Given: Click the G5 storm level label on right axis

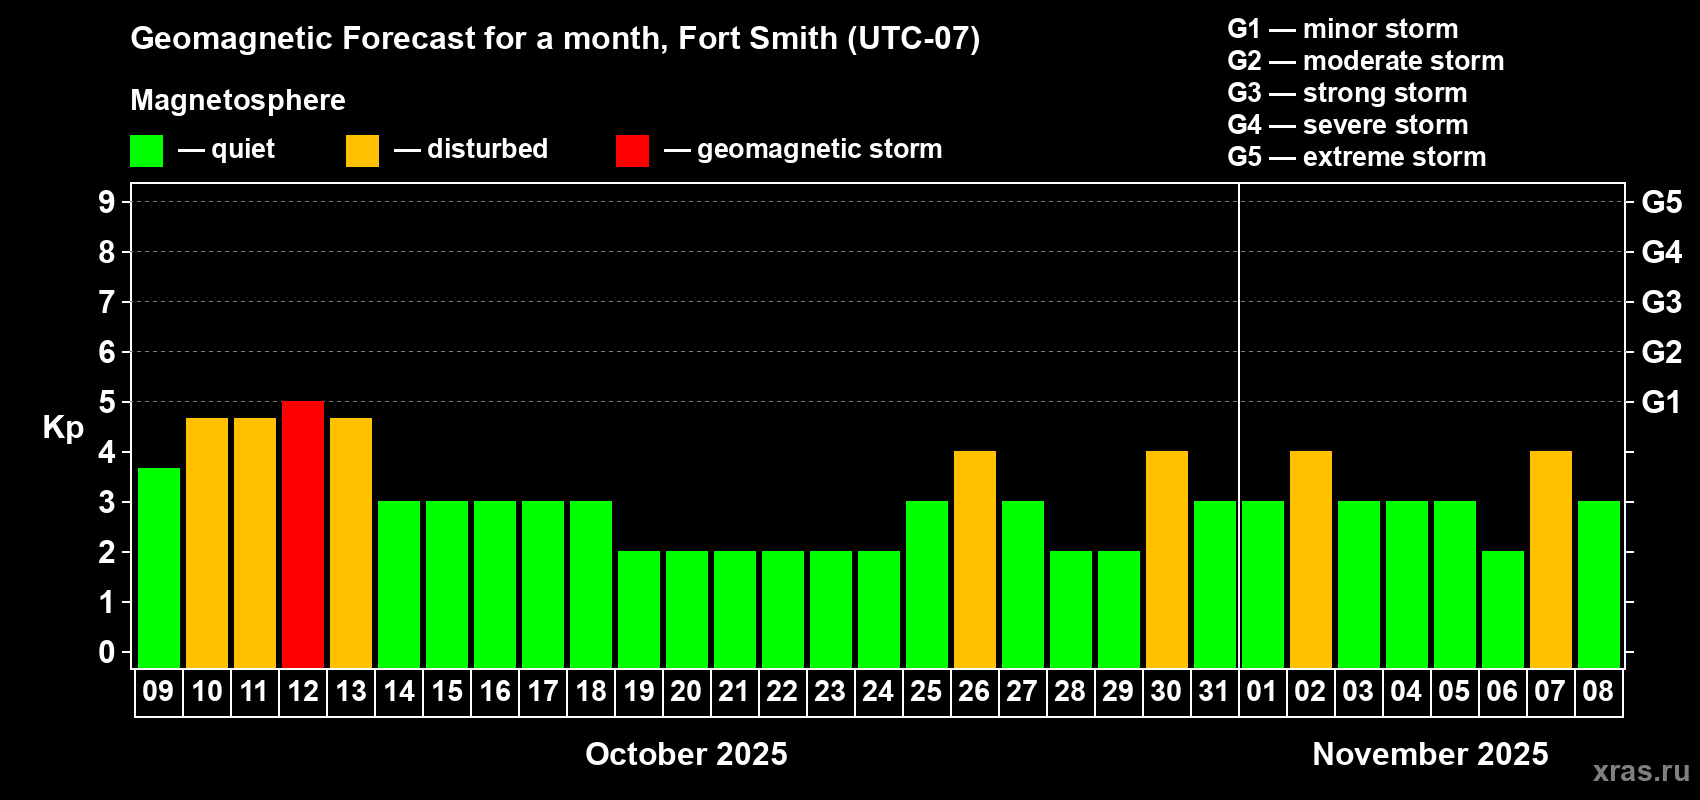Looking at the screenshot, I should coord(1661,202).
